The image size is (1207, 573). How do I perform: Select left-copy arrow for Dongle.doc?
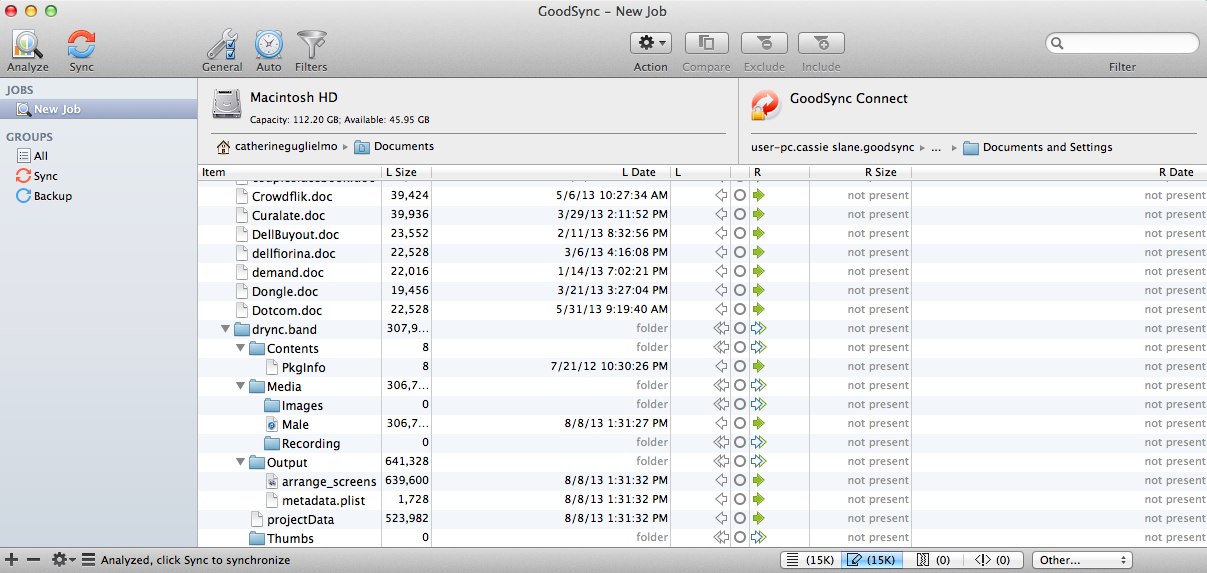(x=718, y=291)
